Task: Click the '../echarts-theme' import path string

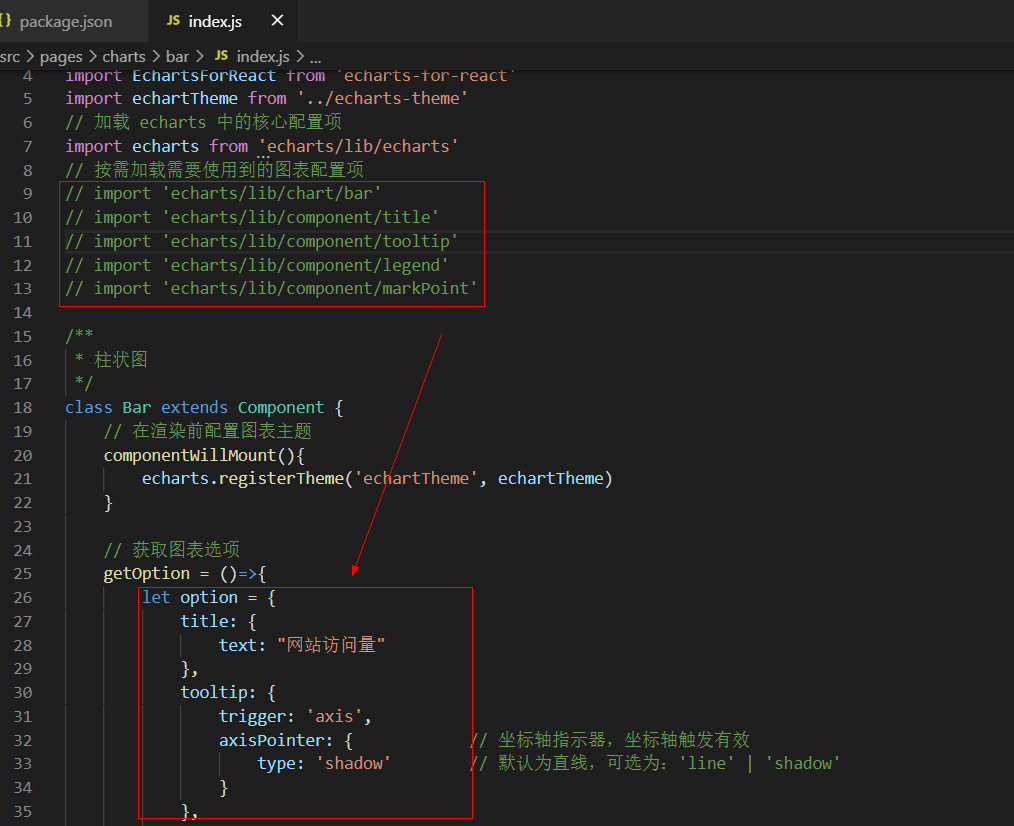Action: [383, 98]
